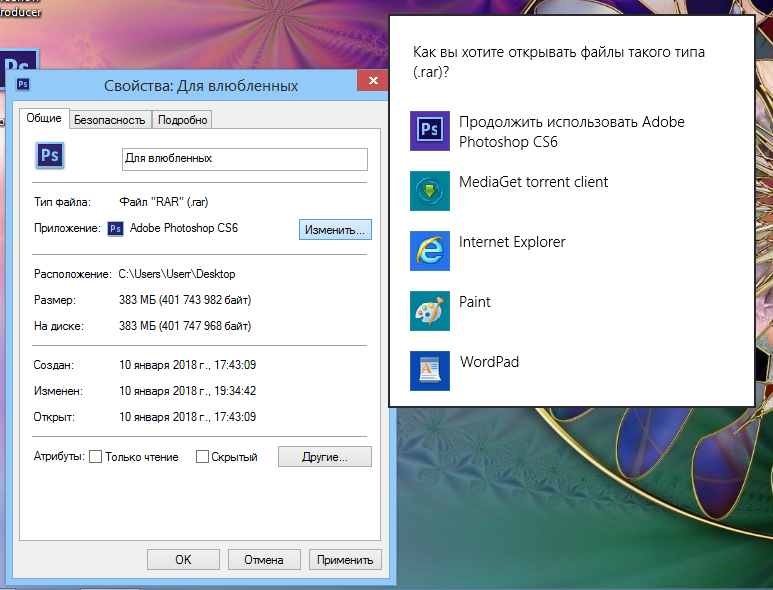This screenshot has width=773, height=590.
Task: Click the MediaGet torrent client icon
Action: 429,191
